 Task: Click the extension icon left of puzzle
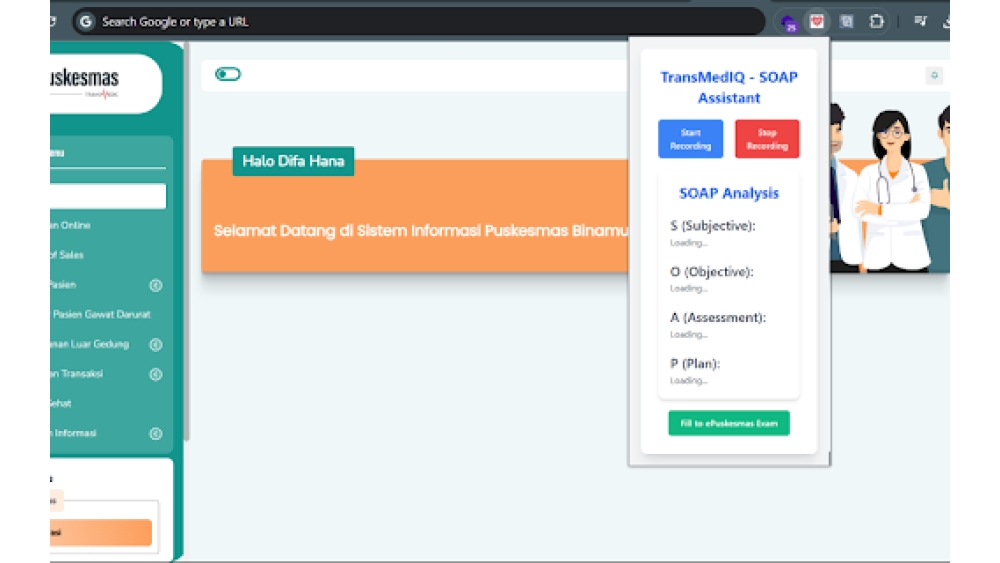[847, 21]
